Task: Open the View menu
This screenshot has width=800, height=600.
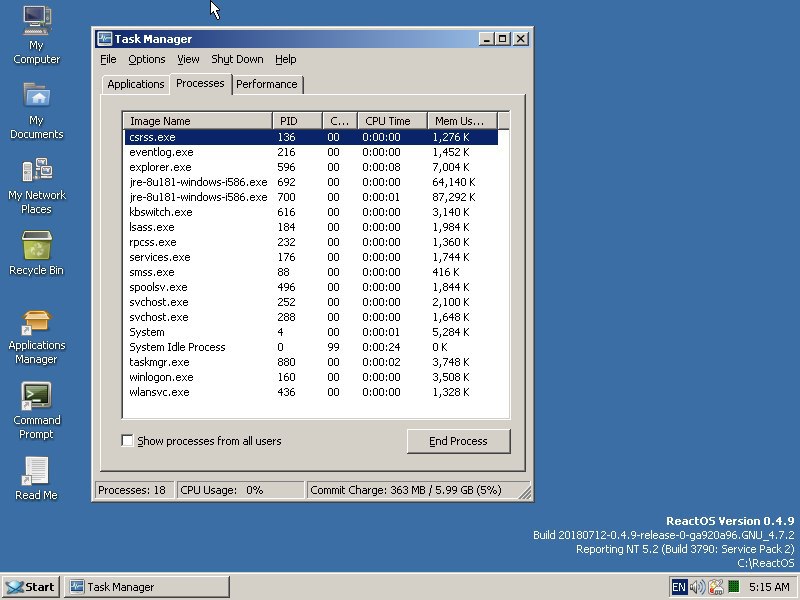Action: pos(188,60)
